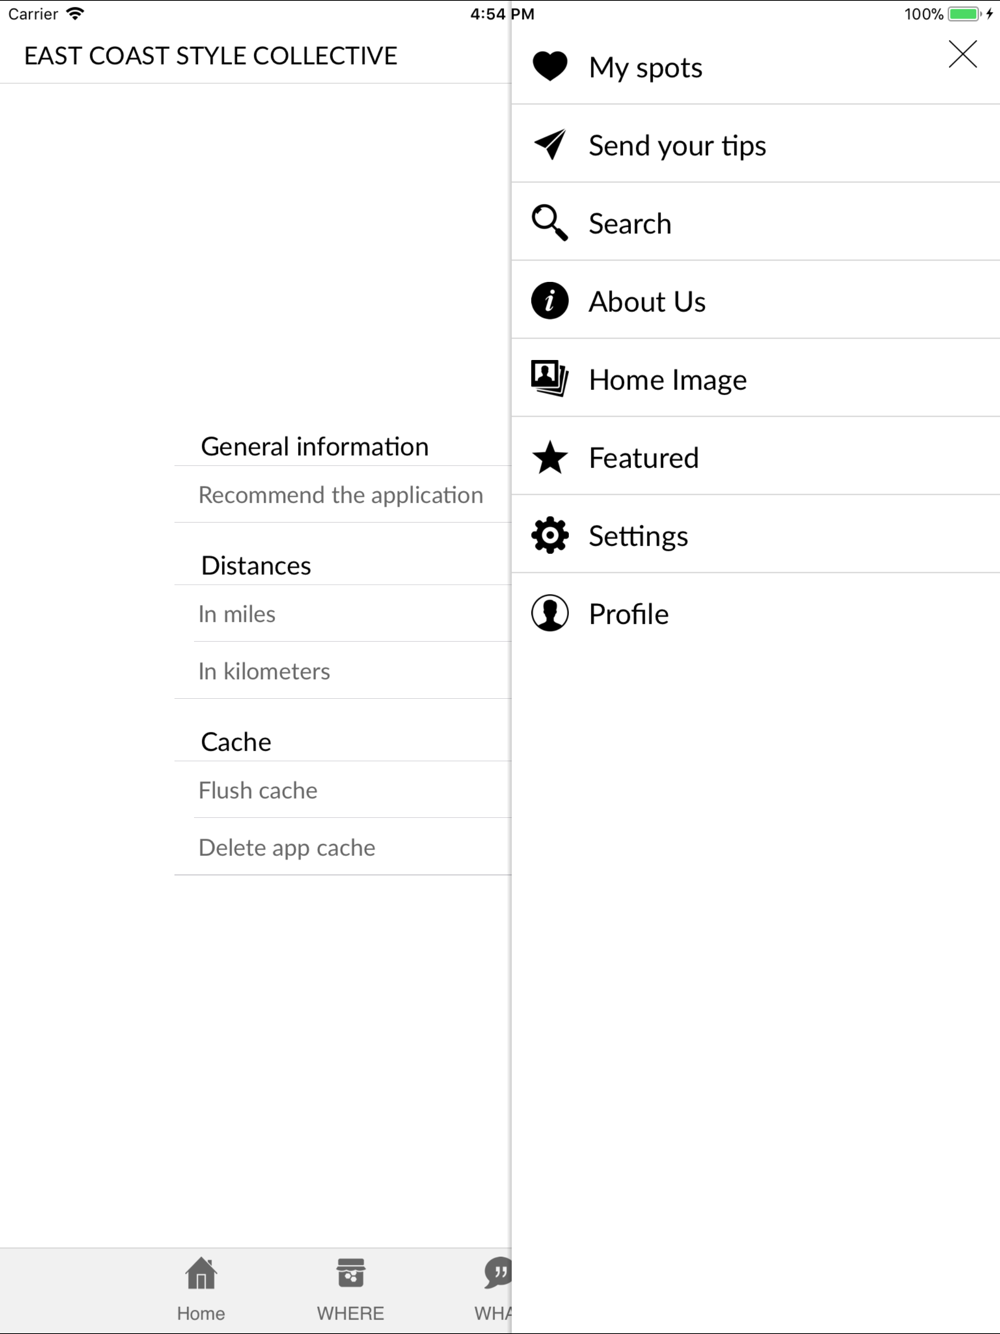Open the About Us info icon
Image resolution: width=1000 pixels, height=1334 pixels.
pyautogui.click(x=550, y=300)
